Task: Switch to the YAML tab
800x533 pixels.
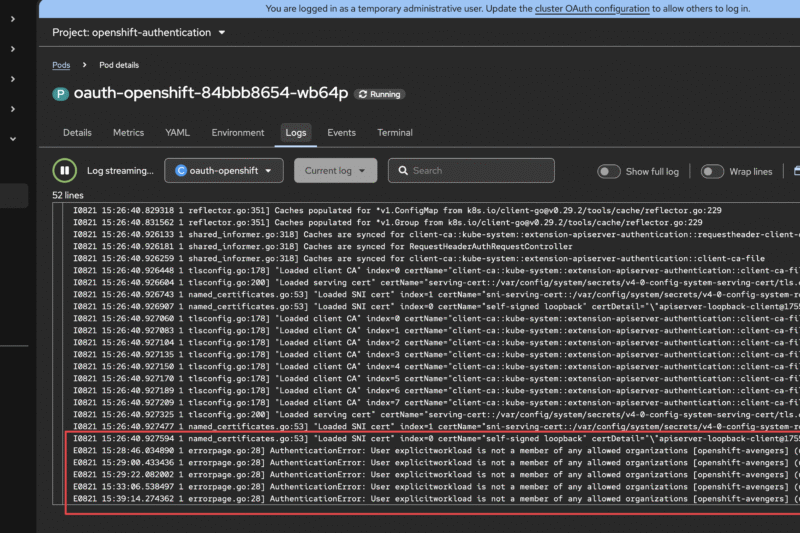Action: pyautogui.click(x=178, y=133)
